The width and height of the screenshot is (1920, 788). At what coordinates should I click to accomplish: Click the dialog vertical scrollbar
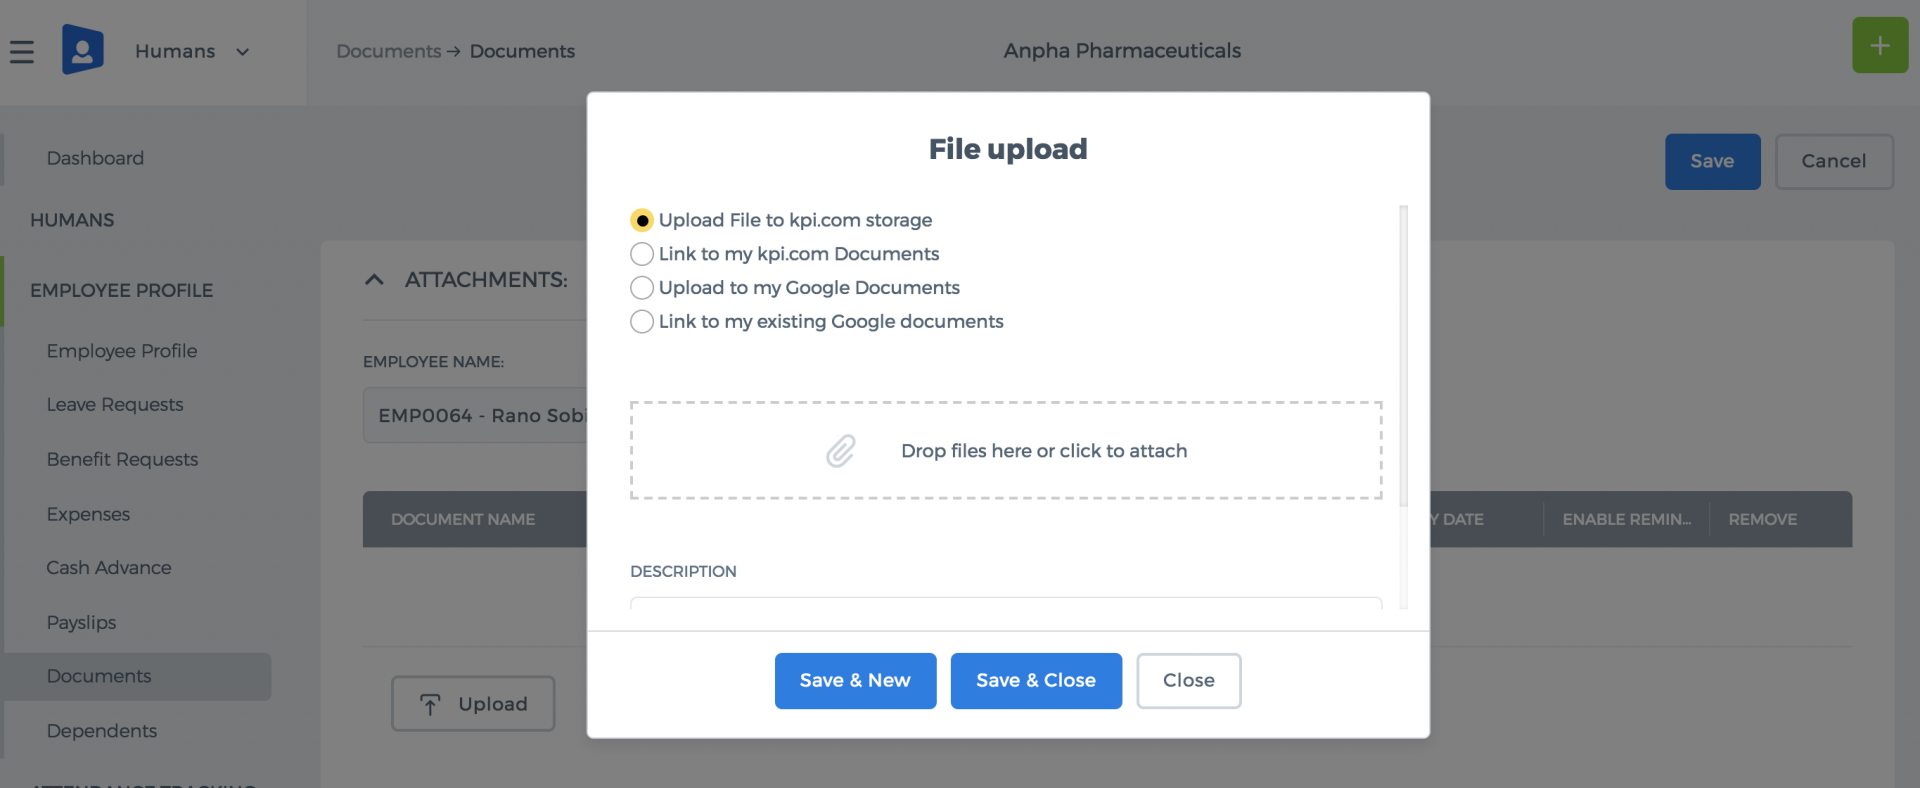pyautogui.click(x=1403, y=355)
